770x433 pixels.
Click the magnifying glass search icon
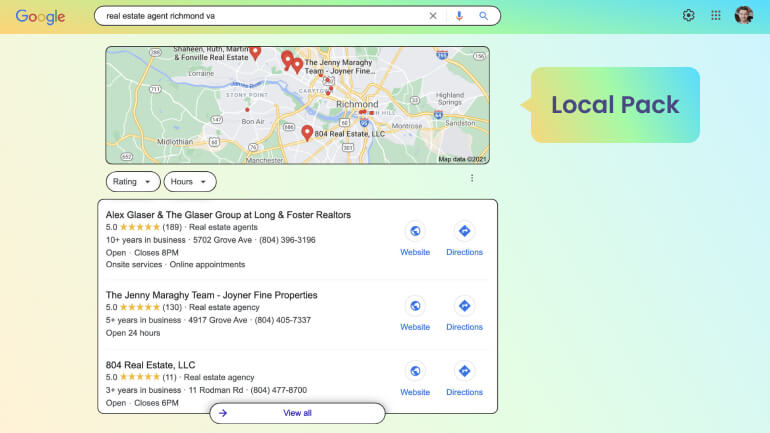pyautogui.click(x=484, y=16)
